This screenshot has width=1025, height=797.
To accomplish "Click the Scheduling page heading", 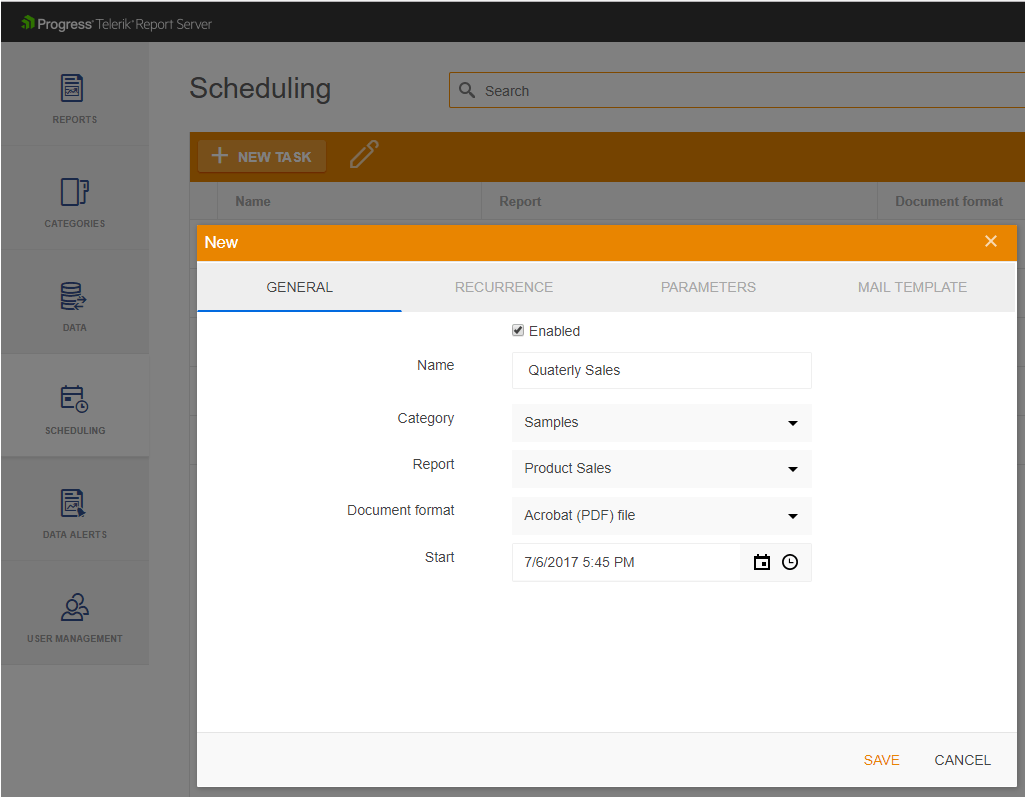I will point(260,89).
